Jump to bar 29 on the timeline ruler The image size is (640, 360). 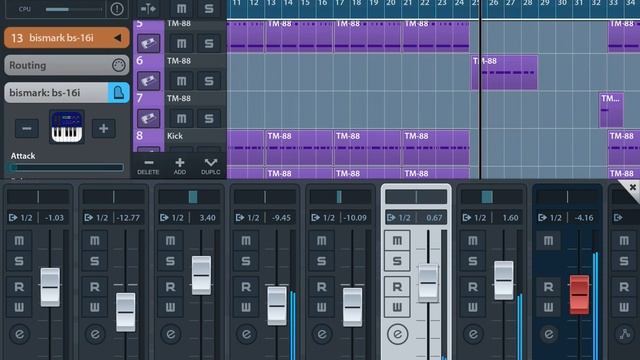pos(545,3)
